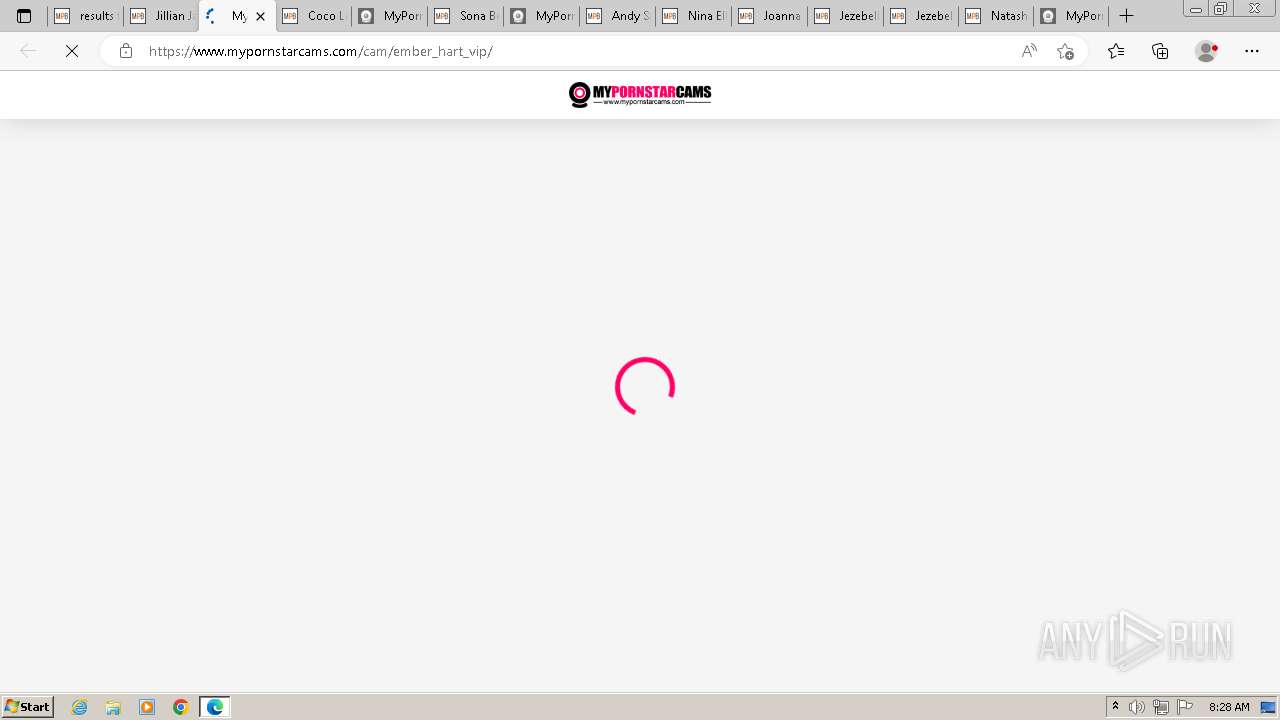Click the back navigation arrow

coord(28,51)
